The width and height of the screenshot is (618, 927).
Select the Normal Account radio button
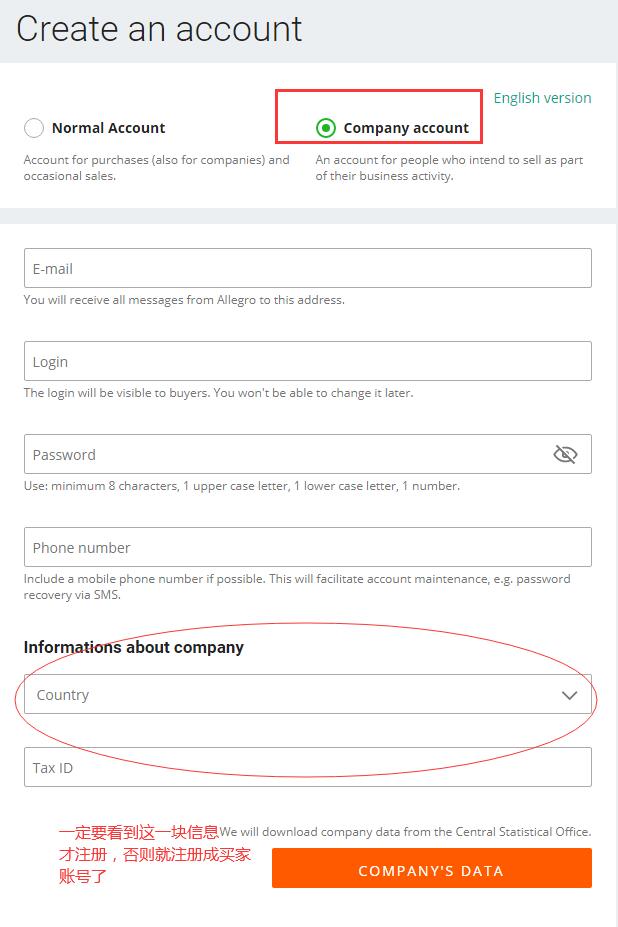tap(34, 128)
